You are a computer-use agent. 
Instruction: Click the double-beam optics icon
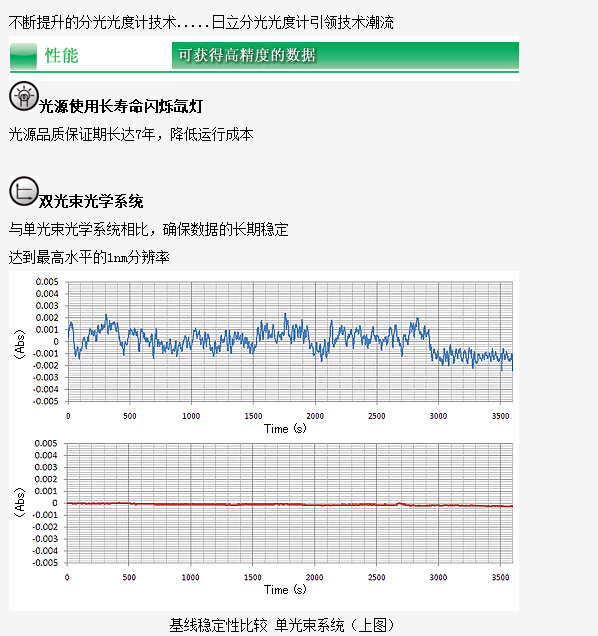coord(24,191)
